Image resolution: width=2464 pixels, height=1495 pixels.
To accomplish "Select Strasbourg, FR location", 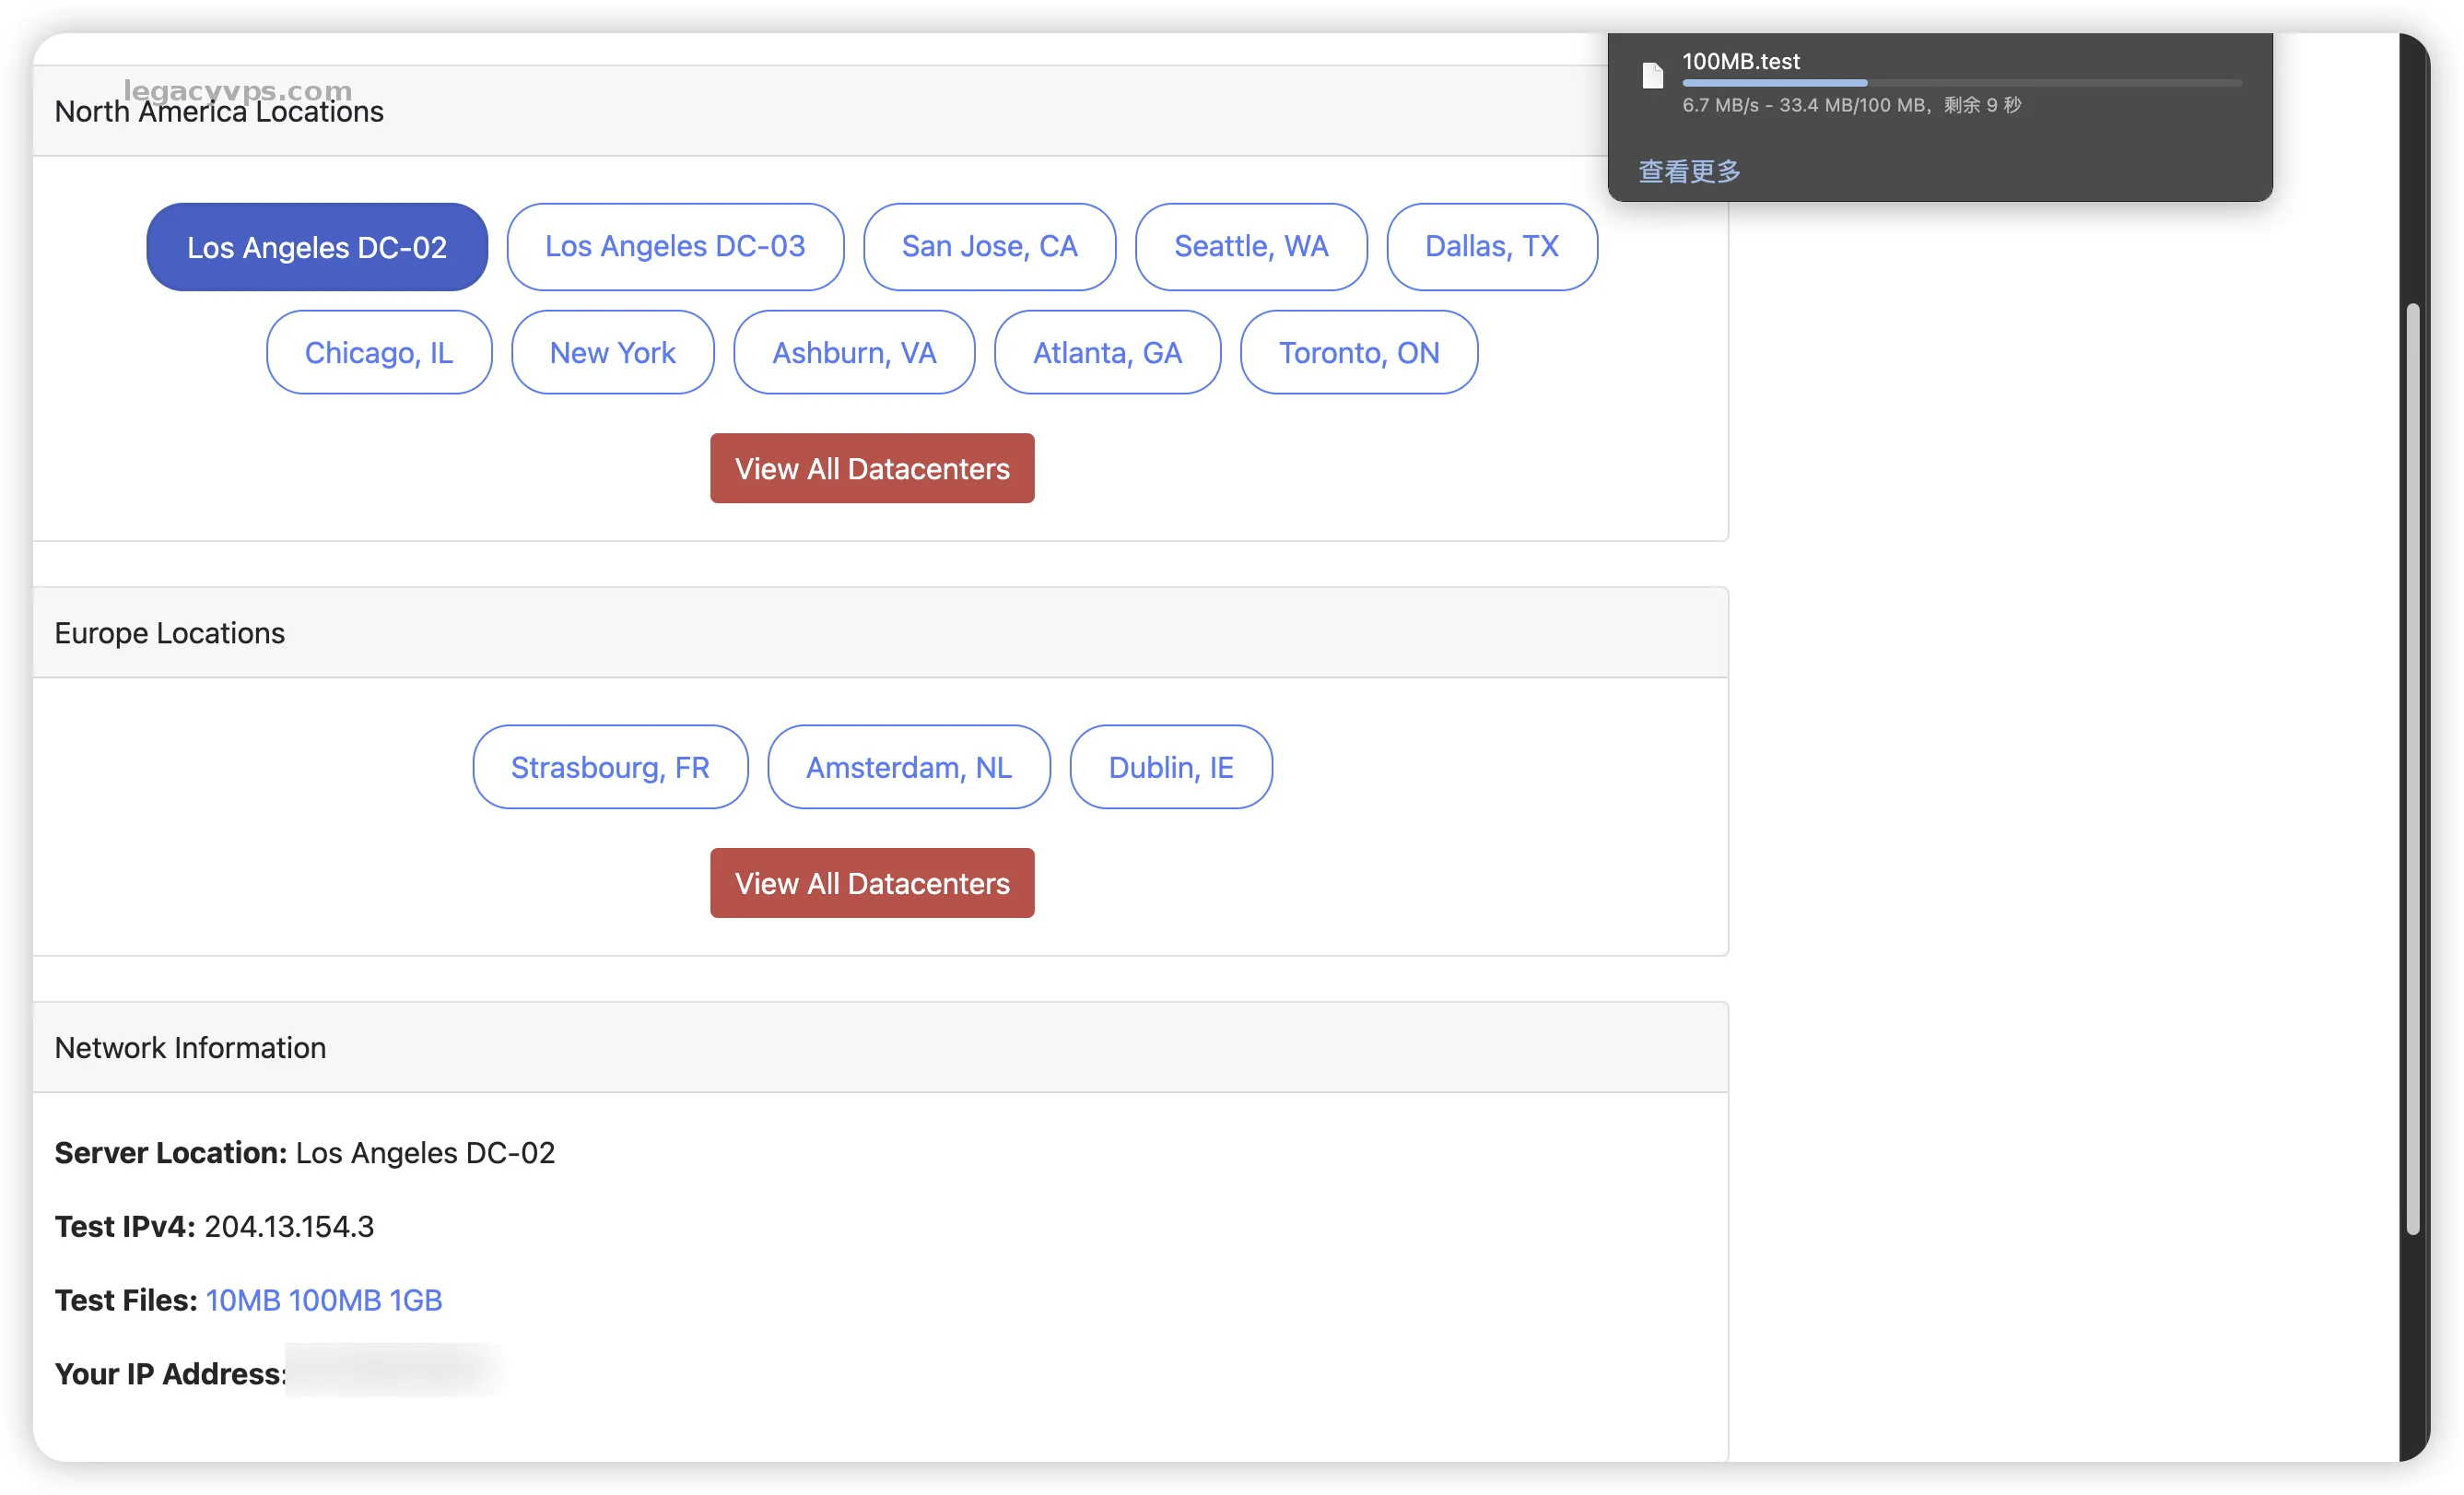I will (x=610, y=767).
